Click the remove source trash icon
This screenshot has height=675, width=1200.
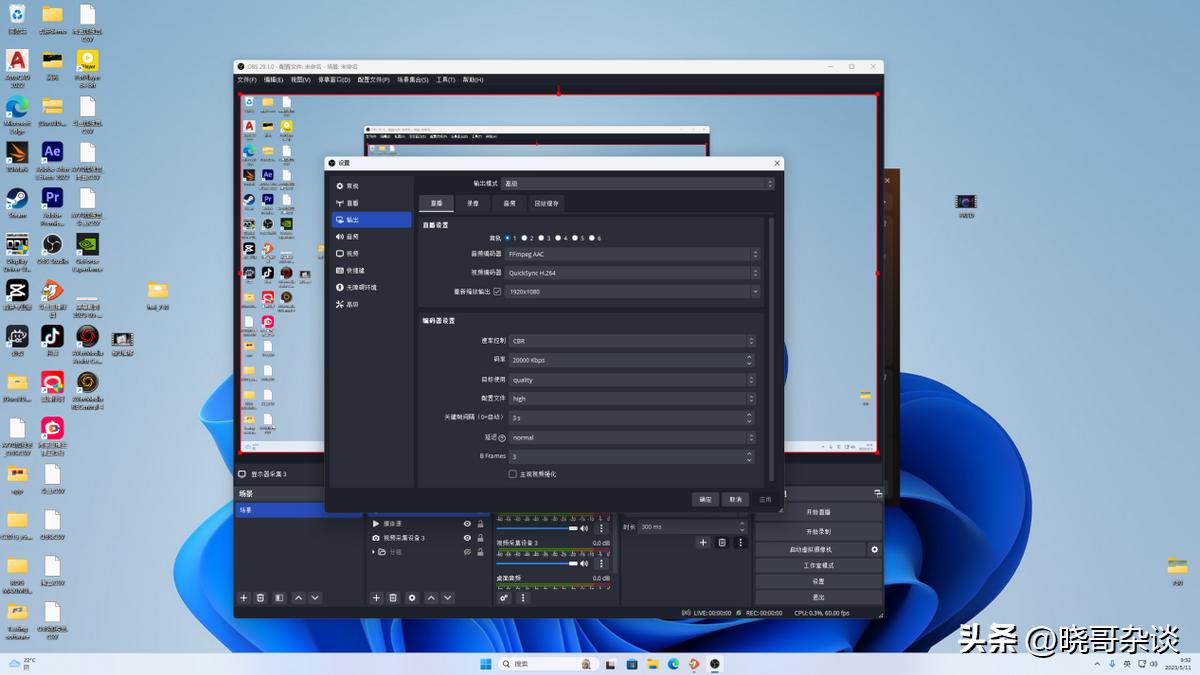click(393, 598)
